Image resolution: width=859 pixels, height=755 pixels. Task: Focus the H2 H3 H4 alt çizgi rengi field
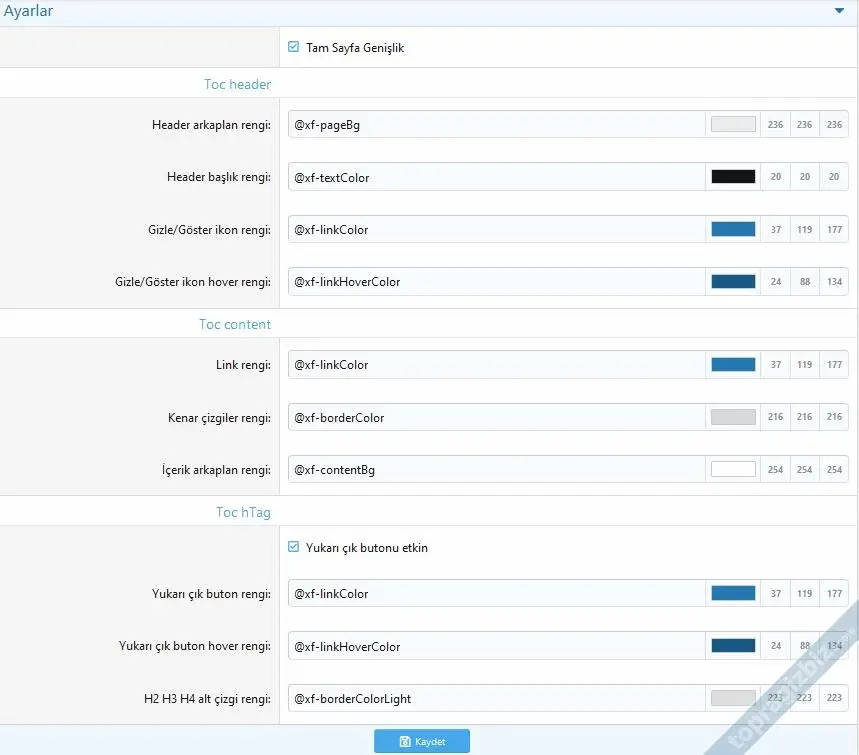(496, 698)
